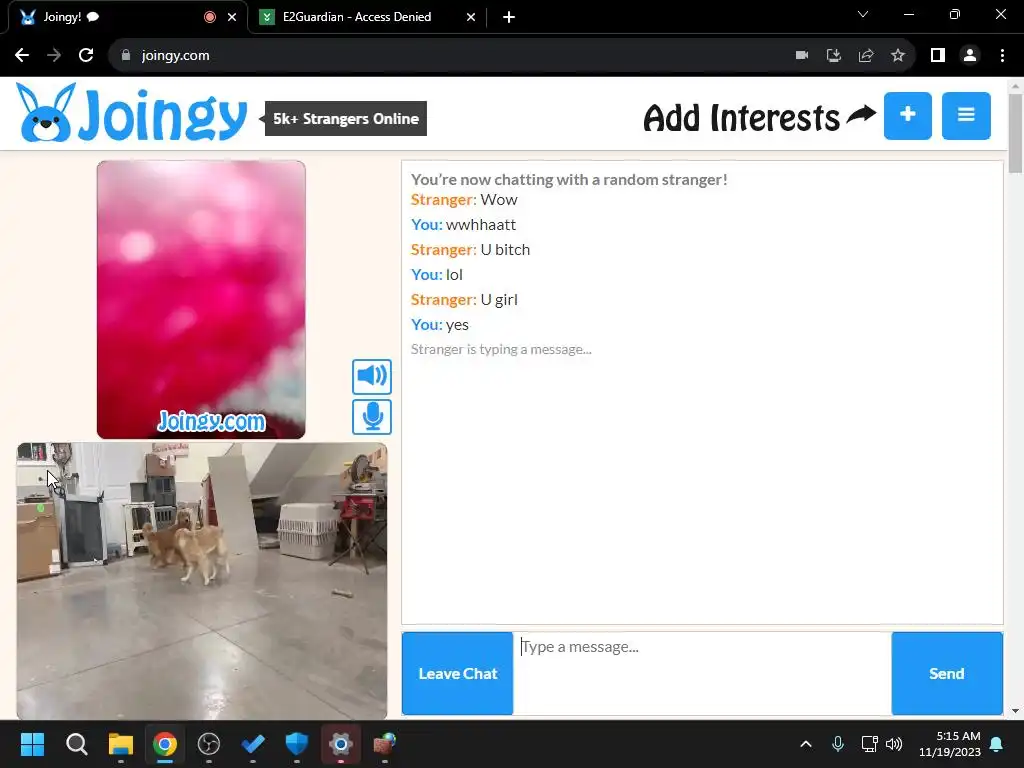This screenshot has width=1024, height=768.
Task: Show hidden system tray icons
Action: tap(806, 744)
